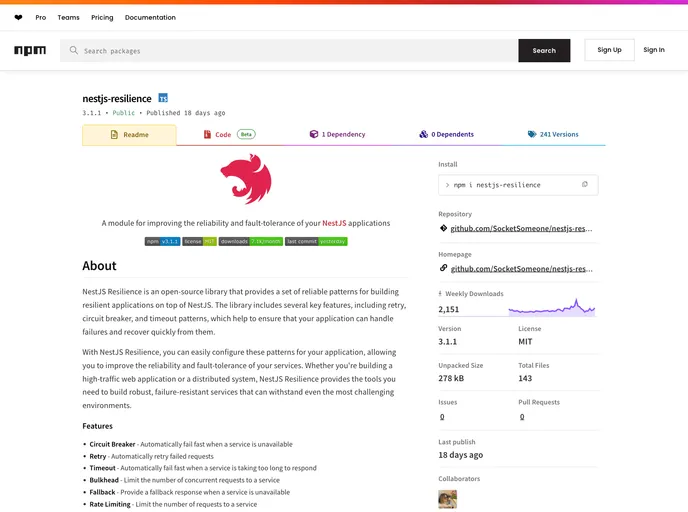Click the Sign Up button
The height and width of the screenshot is (512, 688).
tap(609, 50)
